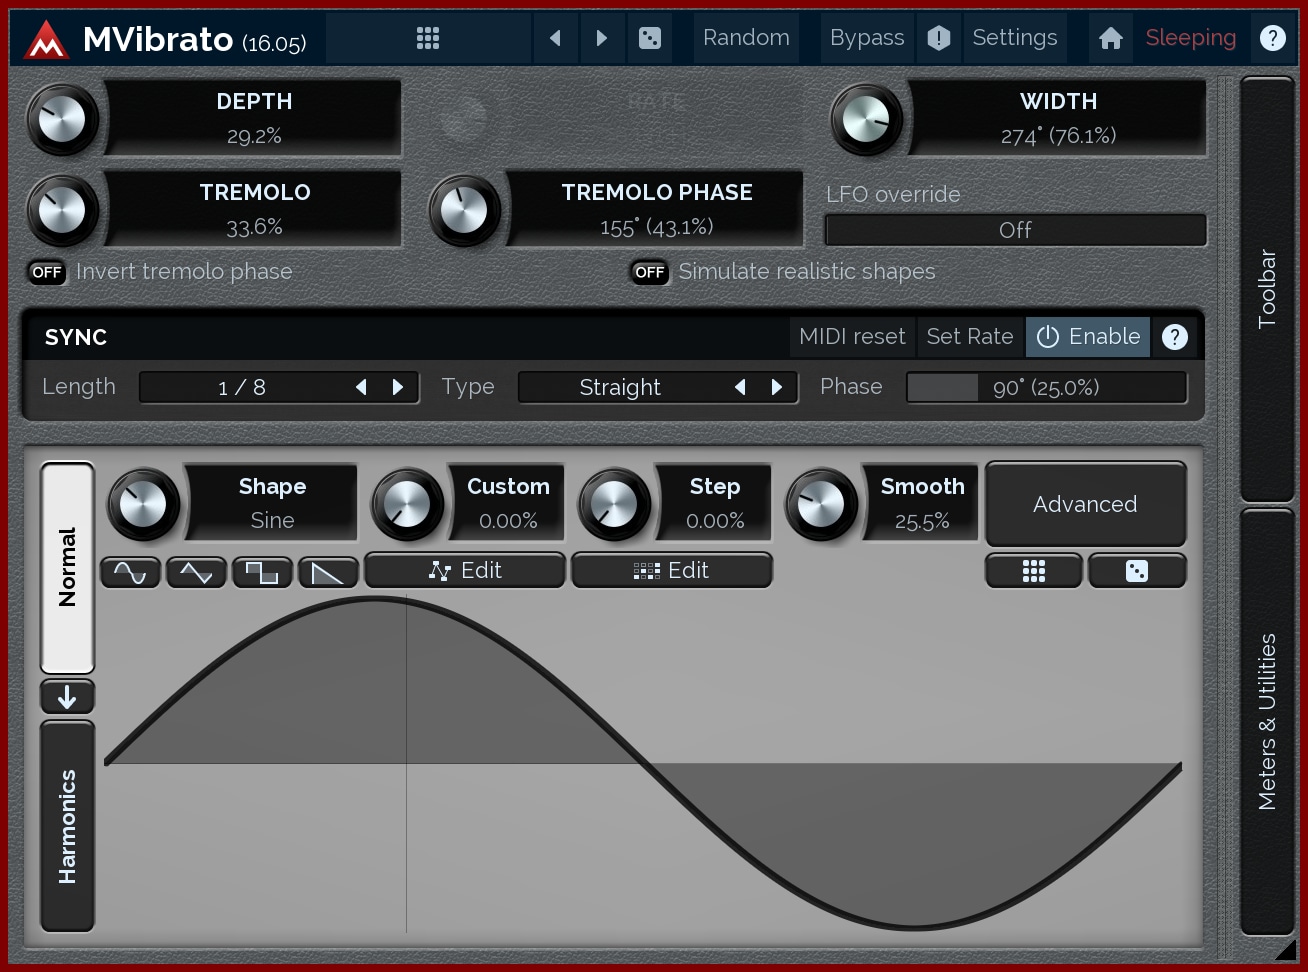Open the Advanced shape editor
1308x972 pixels.
tap(1086, 504)
